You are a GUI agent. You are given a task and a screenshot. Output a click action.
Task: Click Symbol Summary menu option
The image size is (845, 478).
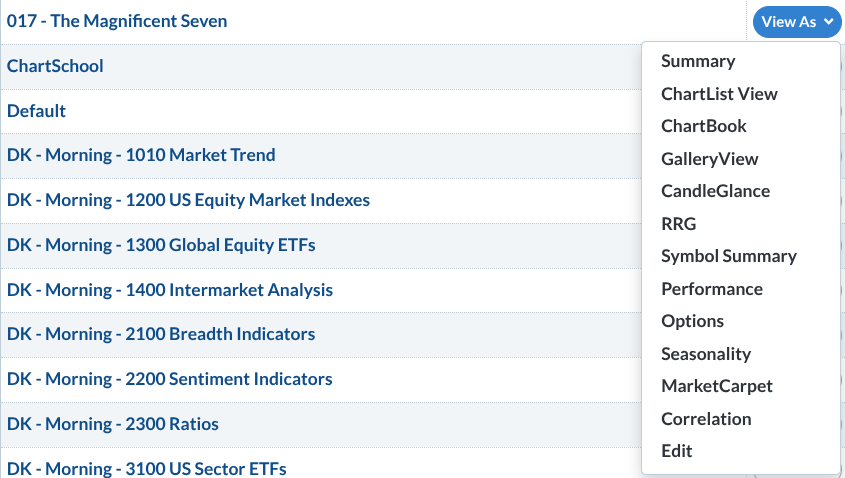pos(729,256)
